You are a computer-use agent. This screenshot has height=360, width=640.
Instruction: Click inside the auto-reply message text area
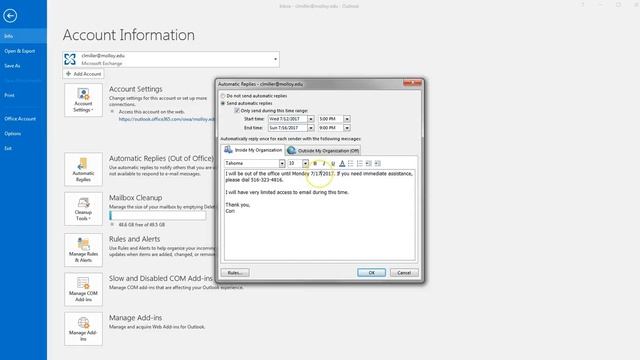320,215
